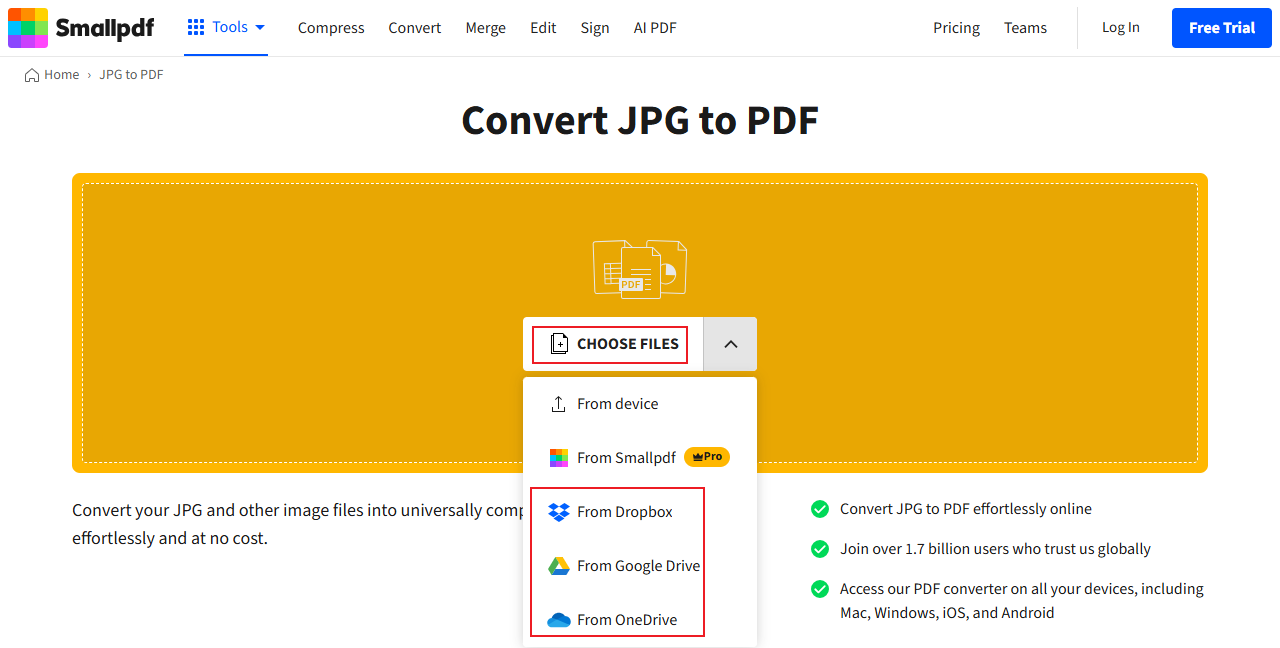Click the CHOOSE FILES upload button
Viewport: 1280px width, 648px height.
pyautogui.click(x=610, y=344)
